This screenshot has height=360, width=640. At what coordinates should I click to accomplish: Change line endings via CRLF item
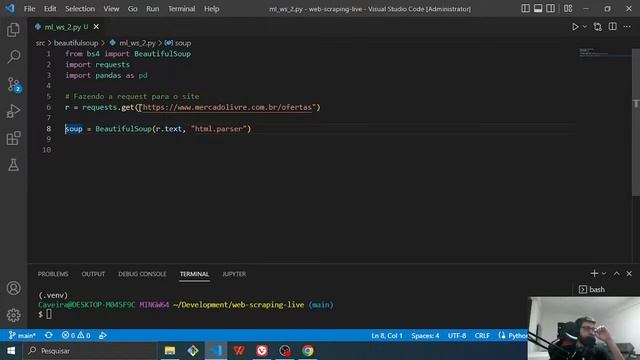pyautogui.click(x=482, y=336)
